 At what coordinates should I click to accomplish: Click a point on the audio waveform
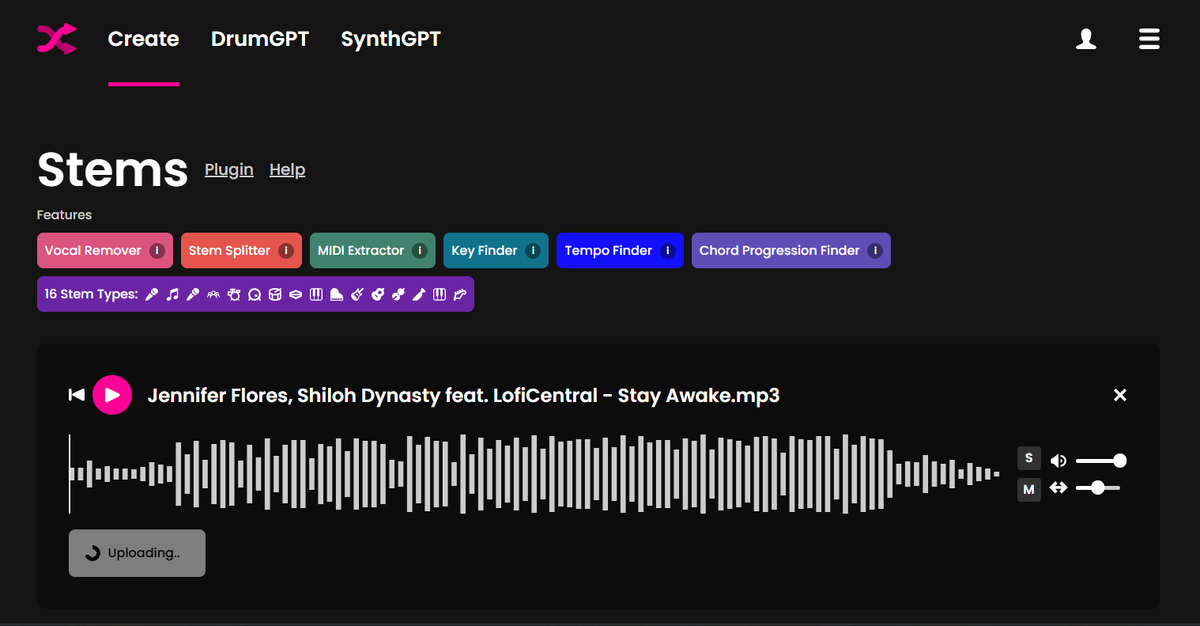(x=534, y=473)
